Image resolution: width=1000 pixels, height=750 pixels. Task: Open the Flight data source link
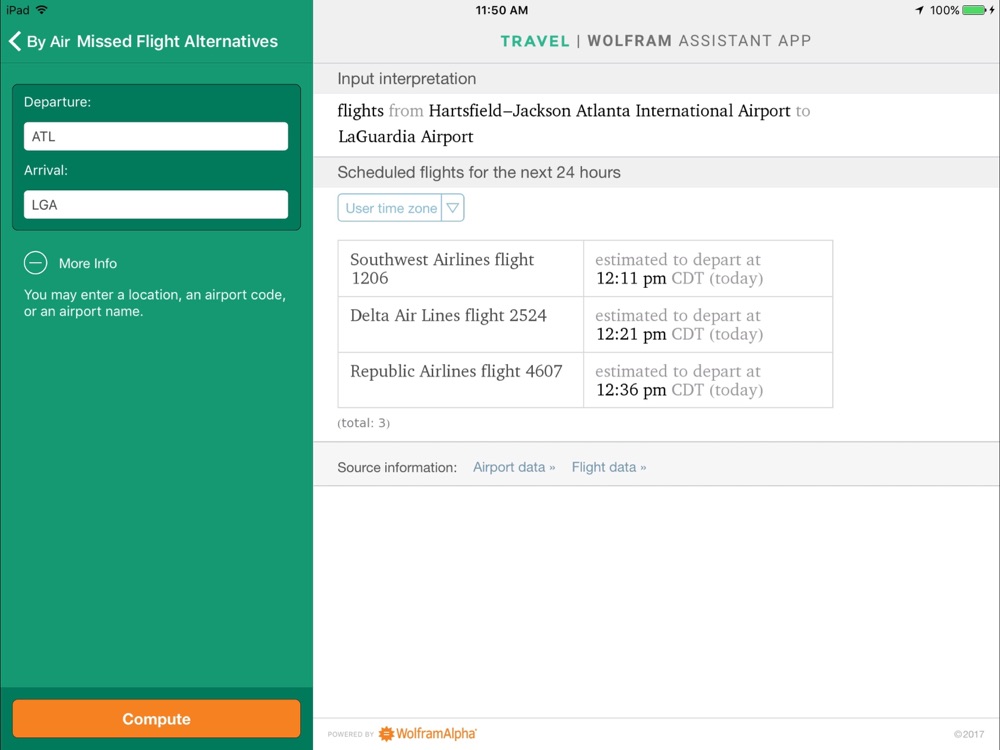click(608, 467)
